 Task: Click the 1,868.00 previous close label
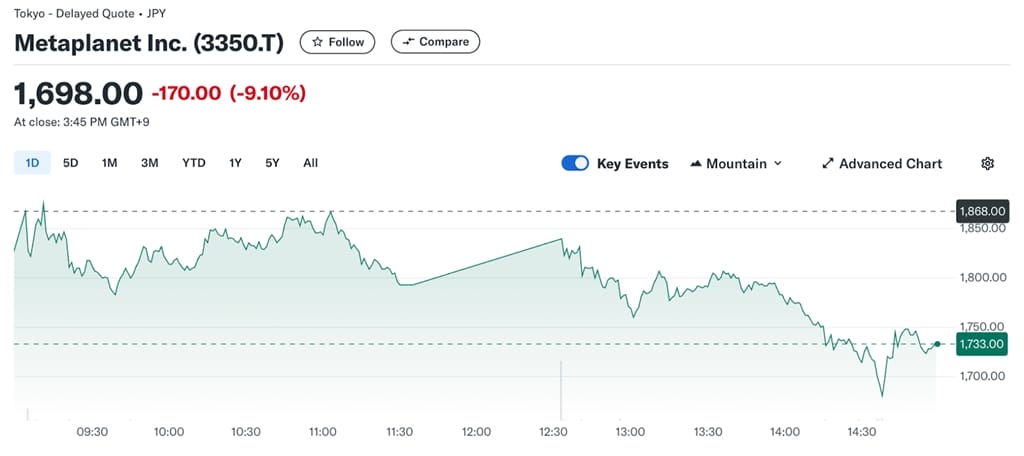981,211
